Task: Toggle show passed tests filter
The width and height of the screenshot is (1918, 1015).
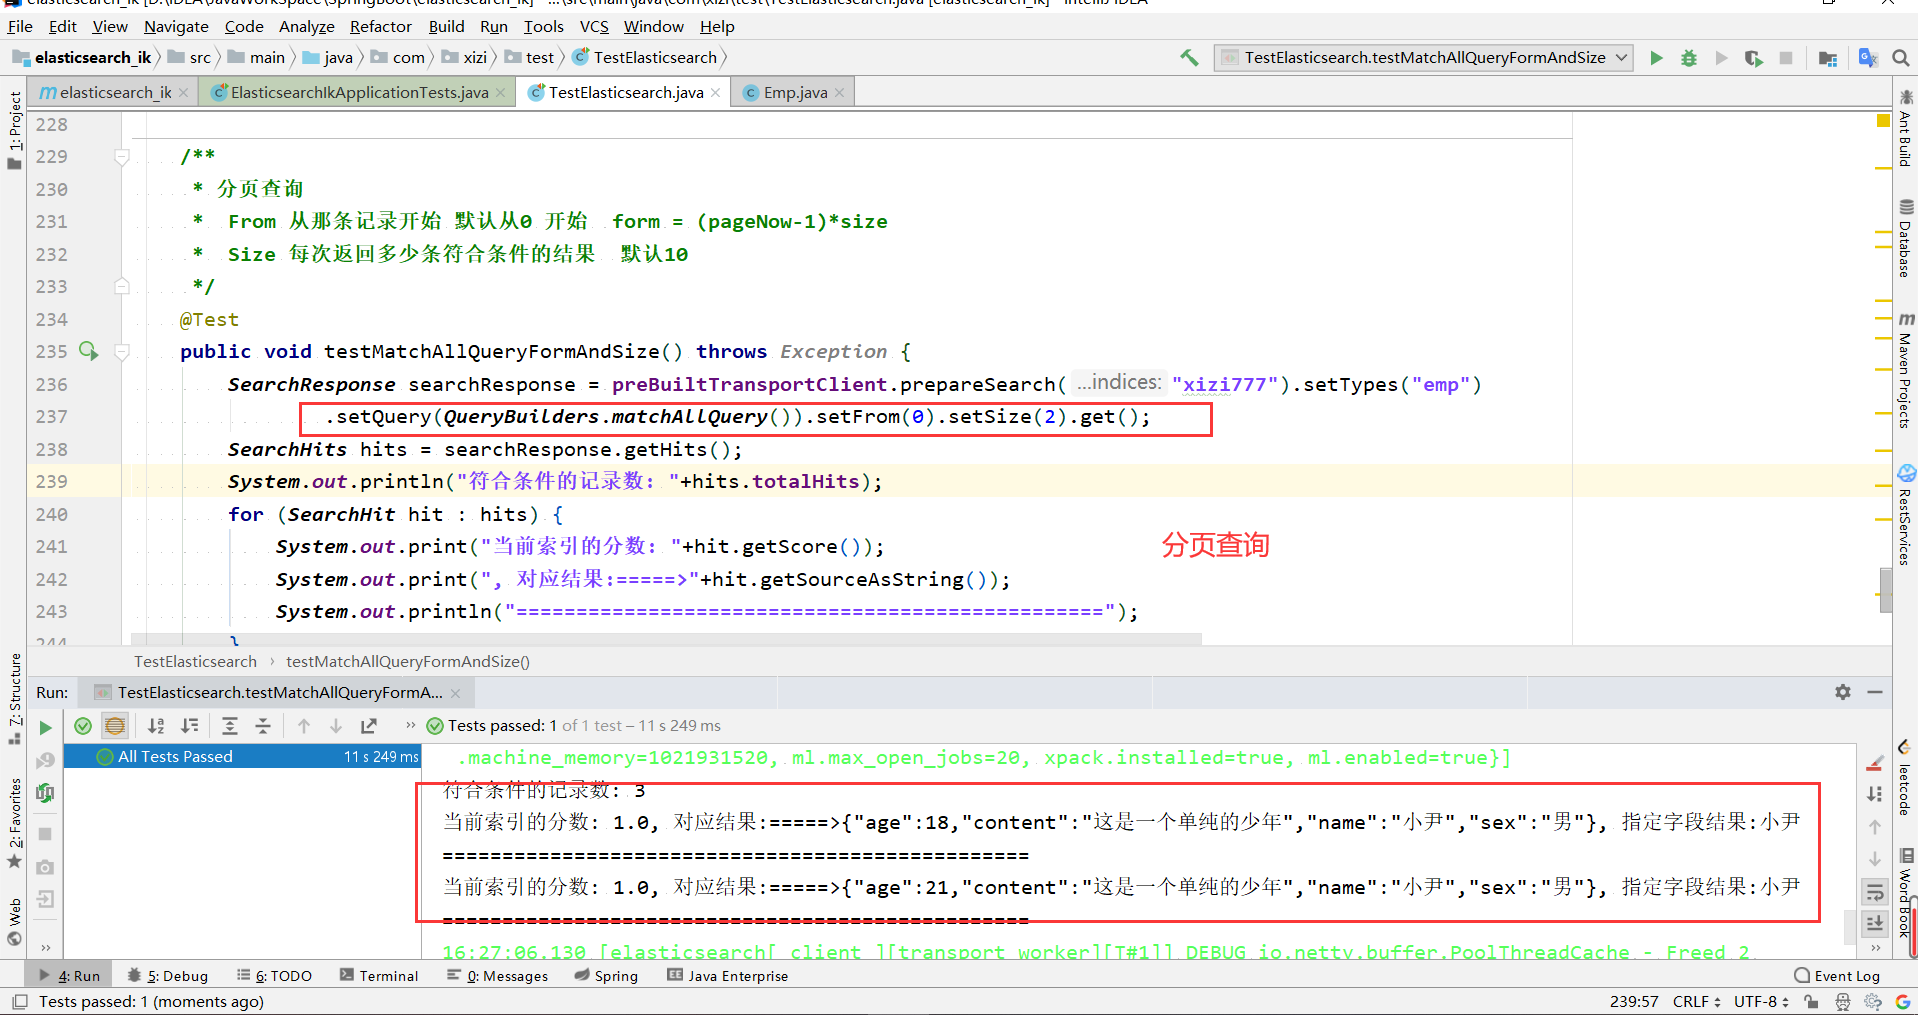Action: pos(83,726)
